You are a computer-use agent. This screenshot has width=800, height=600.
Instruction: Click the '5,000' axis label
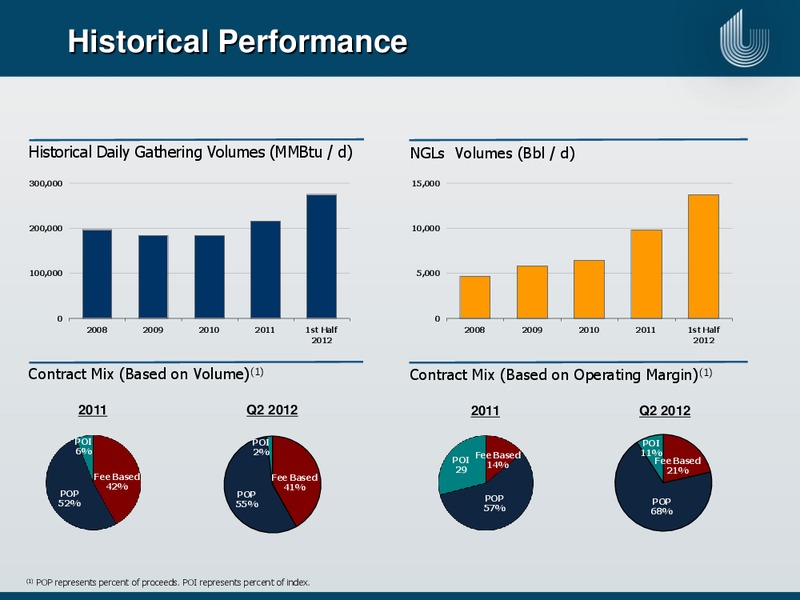click(429, 273)
